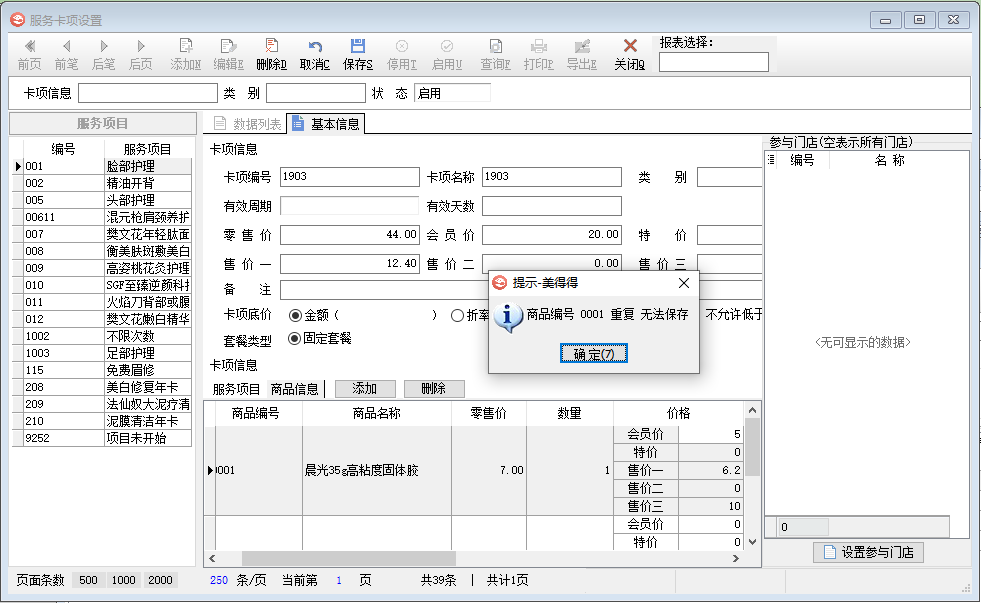The image size is (981, 603).
Task: Select service row 1003 足部护理
Action: 102,353
